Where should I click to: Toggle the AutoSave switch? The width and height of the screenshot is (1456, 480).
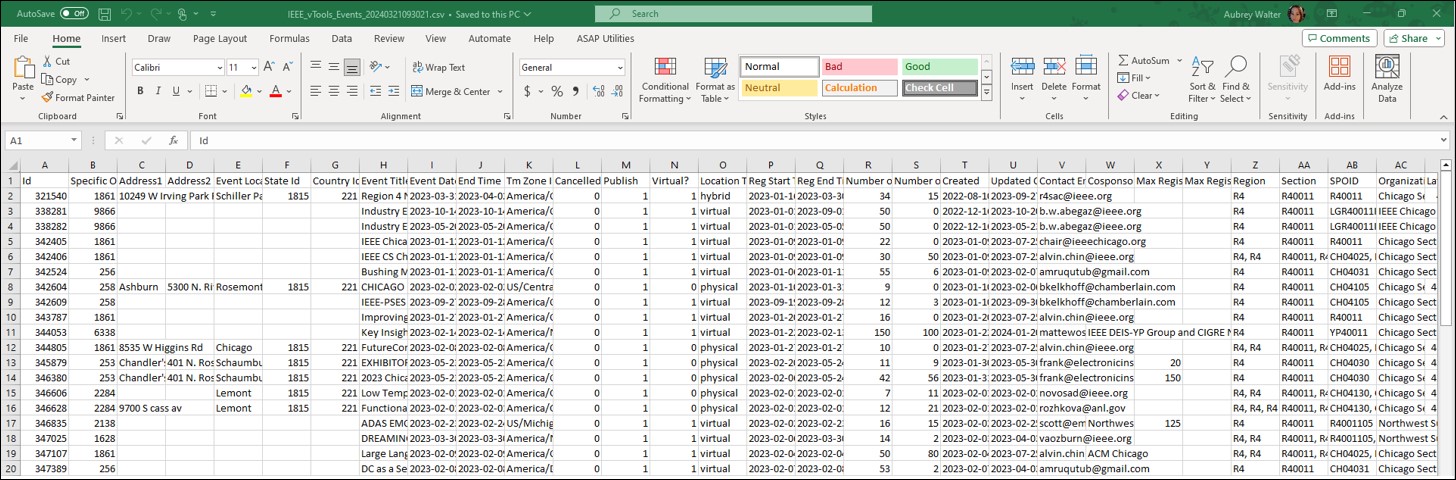[x=74, y=14]
